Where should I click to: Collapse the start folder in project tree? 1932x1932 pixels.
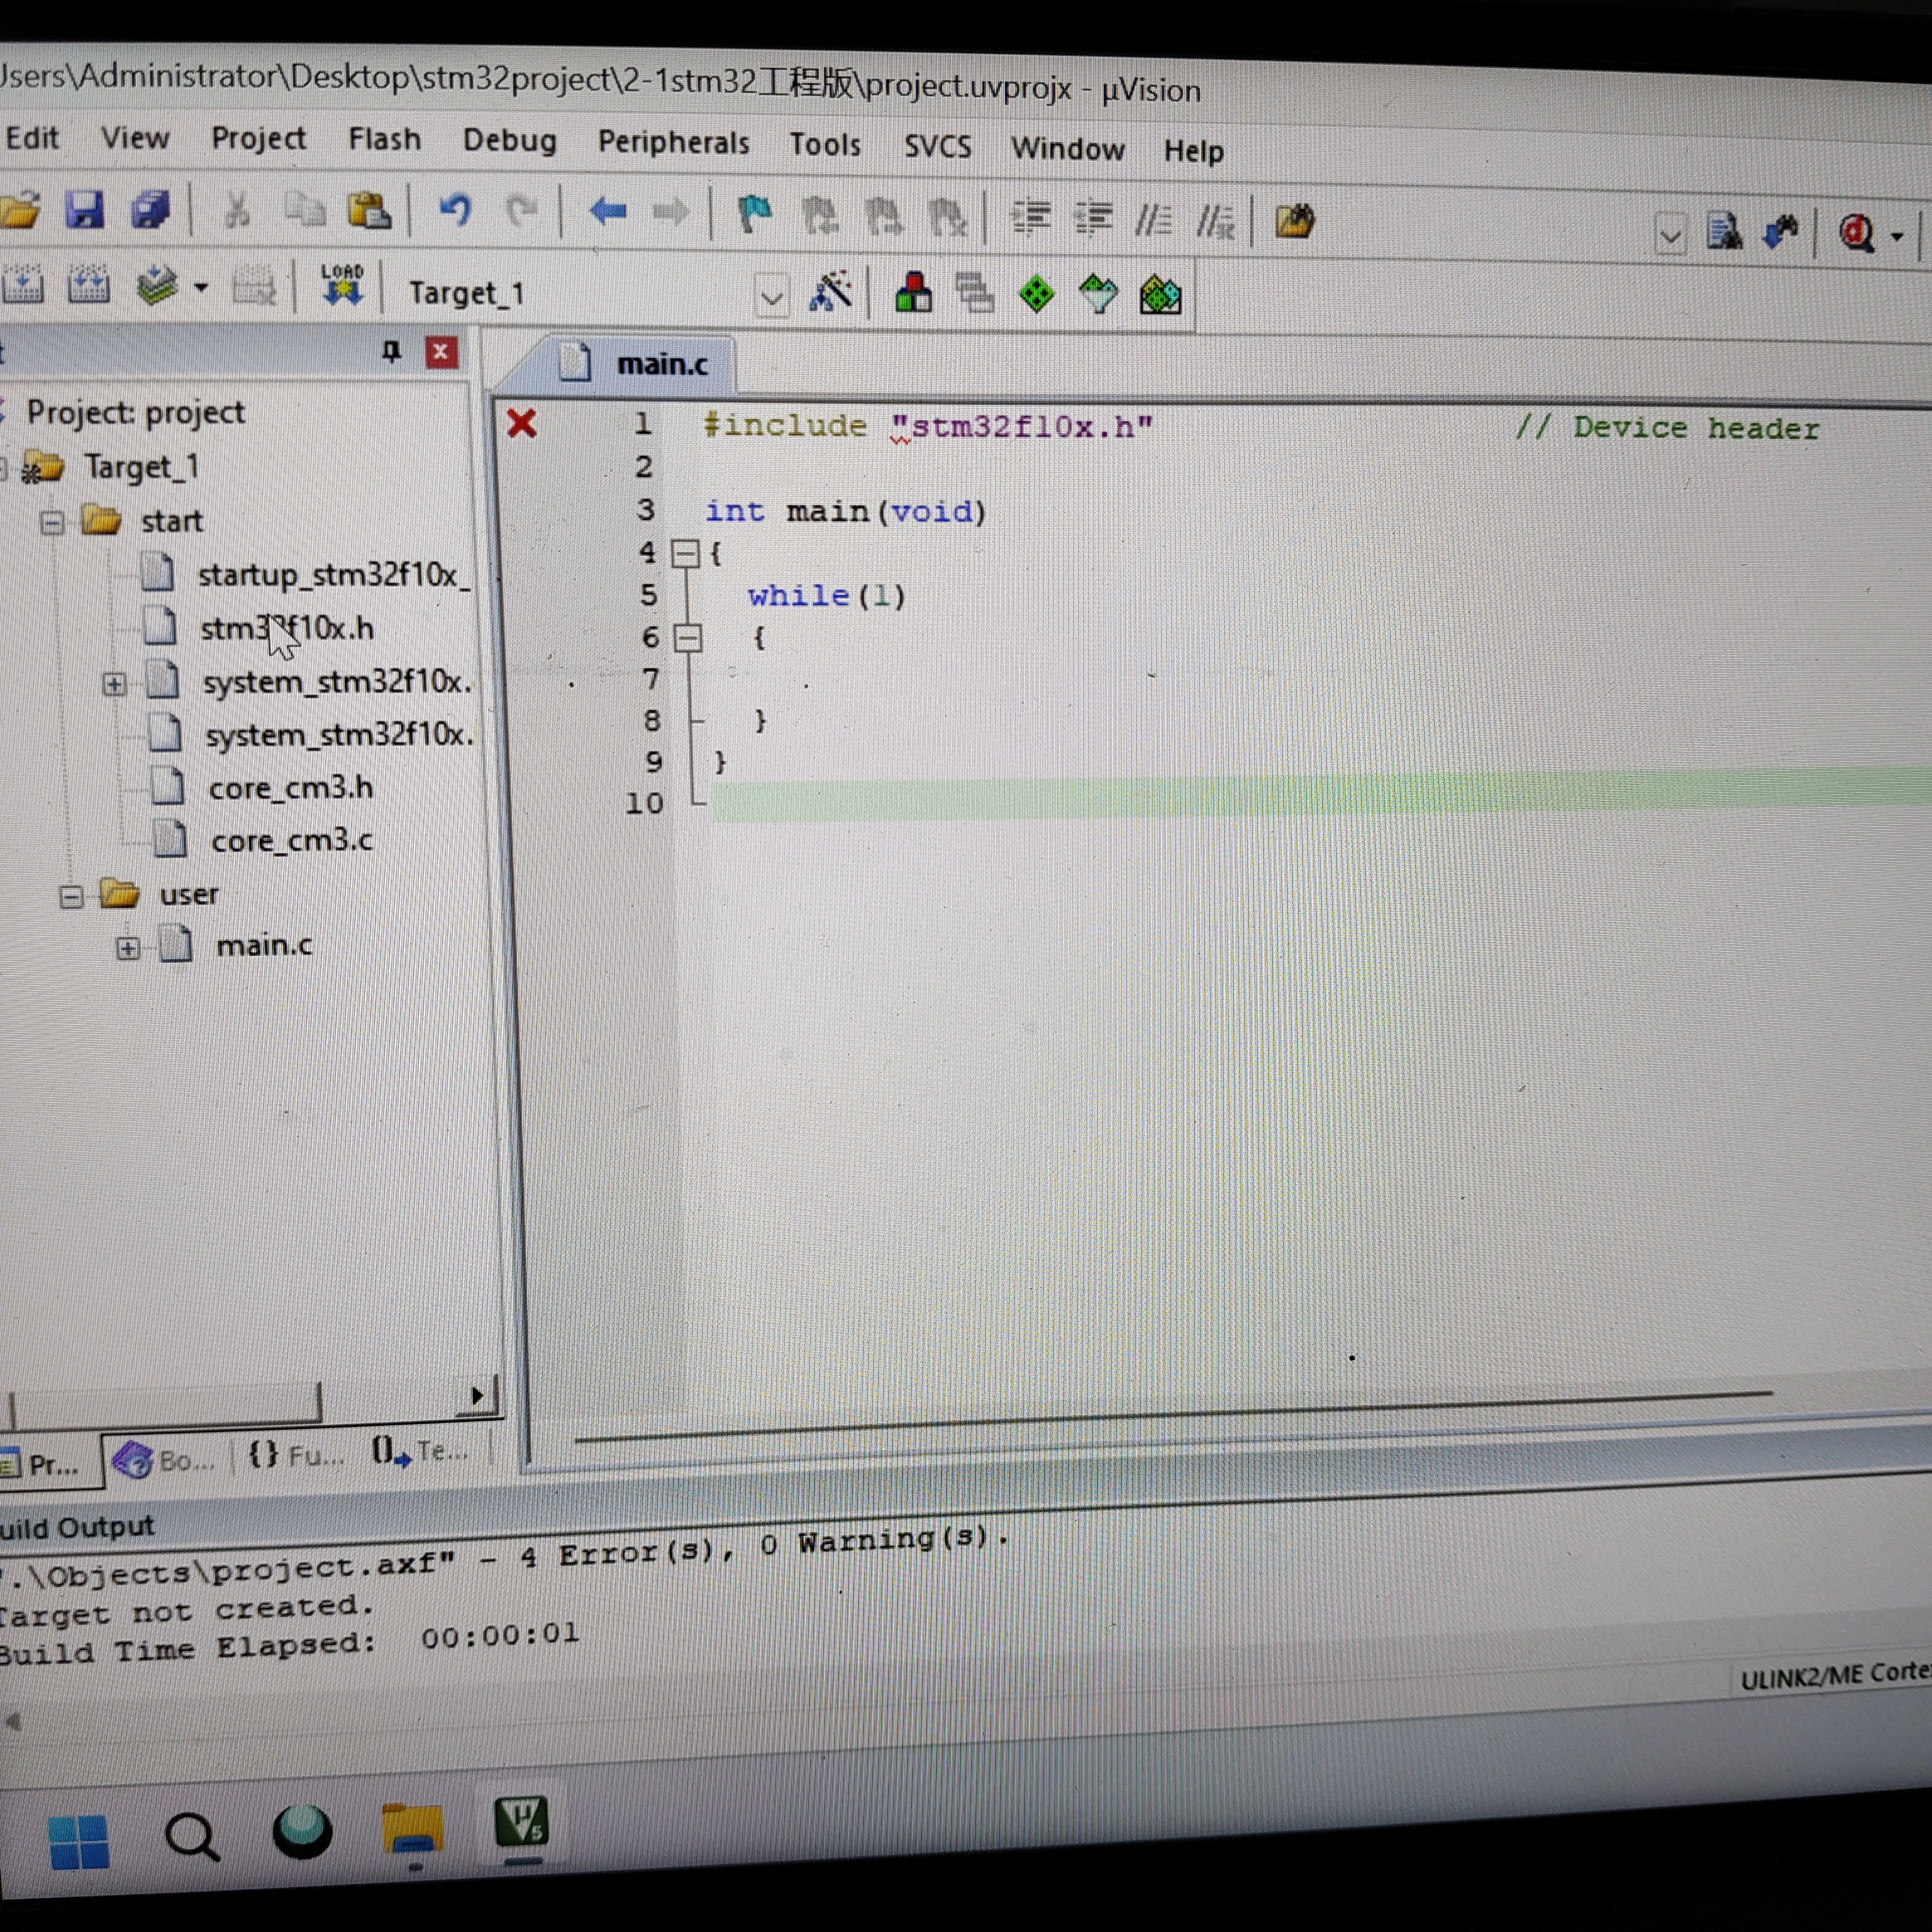pos(52,522)
